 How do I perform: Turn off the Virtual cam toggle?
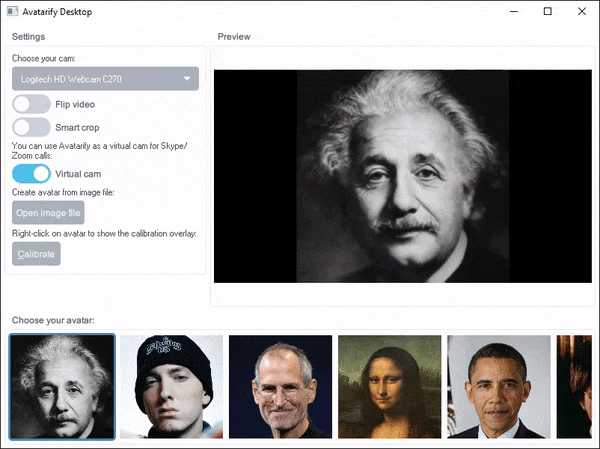[31, 174]
